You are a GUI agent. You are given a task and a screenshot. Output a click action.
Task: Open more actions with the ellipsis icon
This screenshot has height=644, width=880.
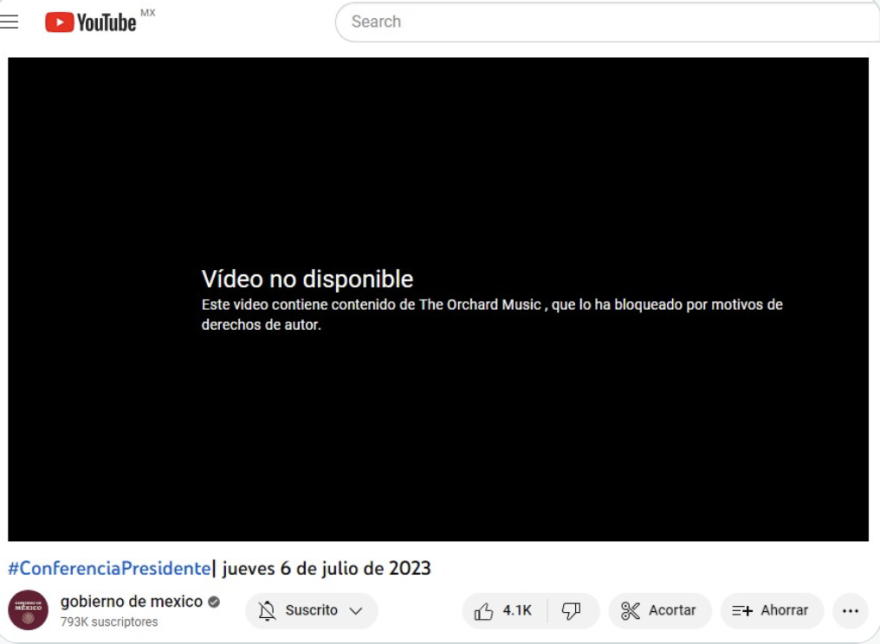click(x=850, y=610)
